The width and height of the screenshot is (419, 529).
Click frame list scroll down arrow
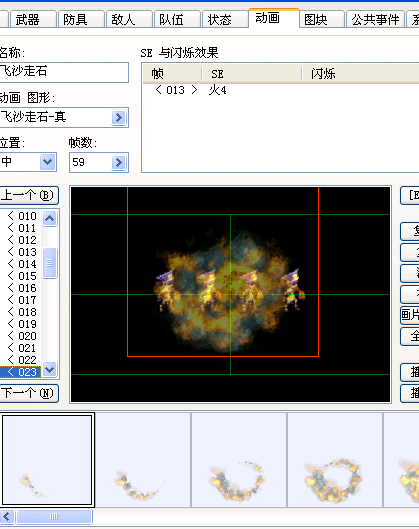(x=50, y=369)
